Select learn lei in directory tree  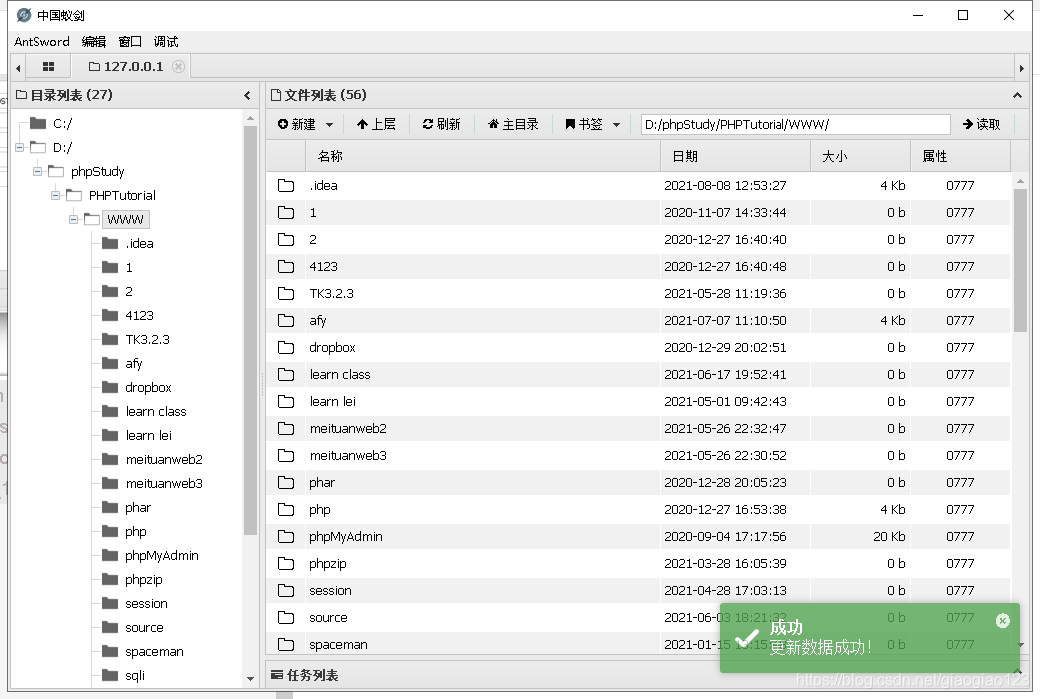tap(149, 435)
